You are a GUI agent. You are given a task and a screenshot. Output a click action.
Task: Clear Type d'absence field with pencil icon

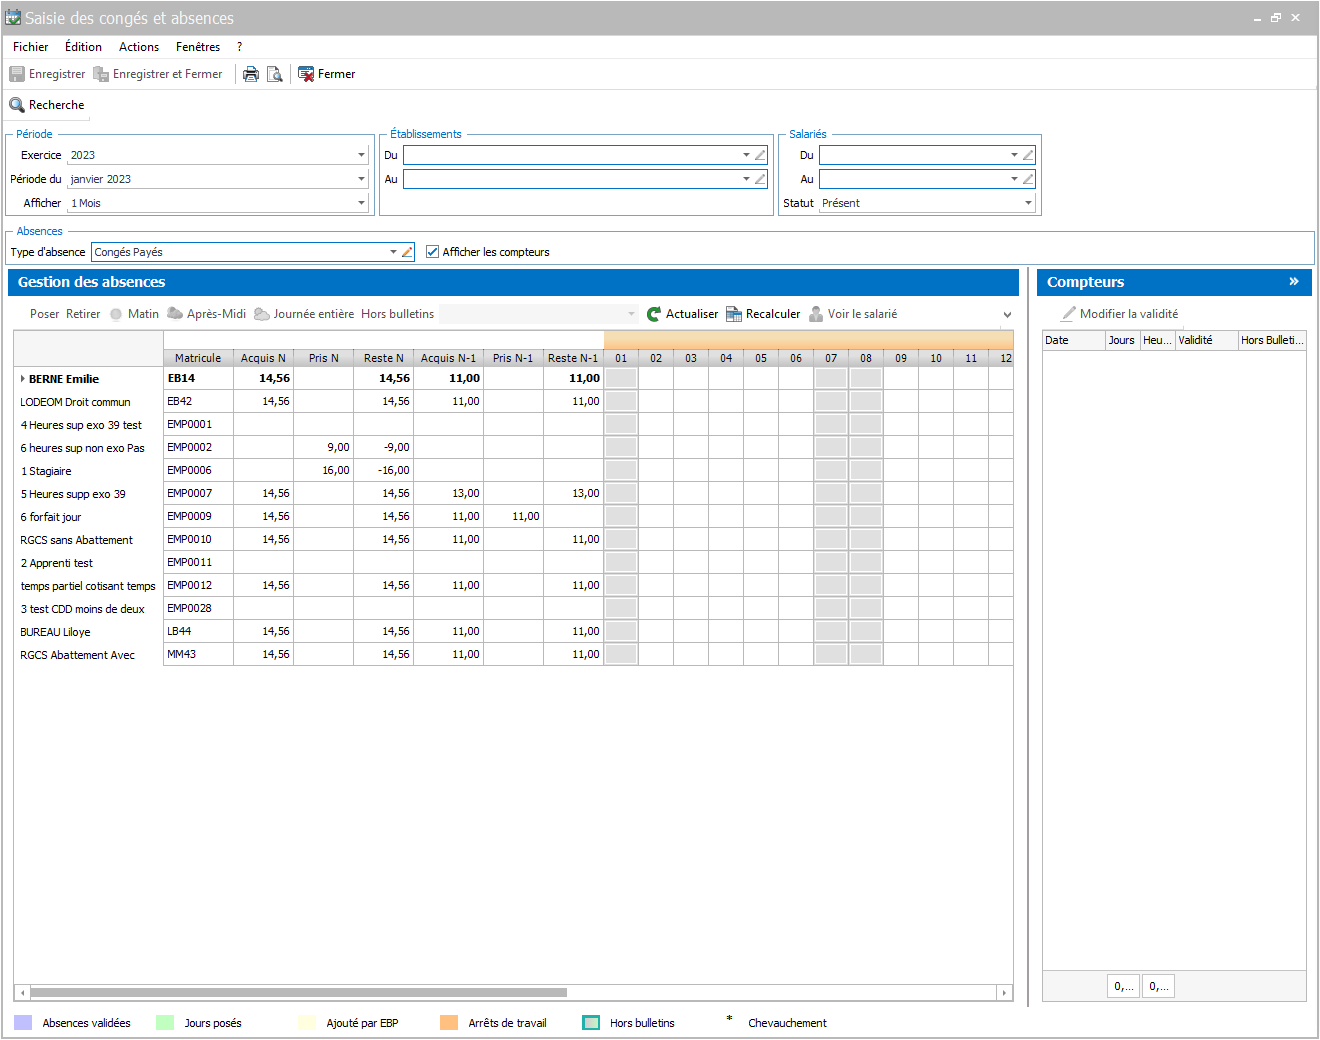407,252
